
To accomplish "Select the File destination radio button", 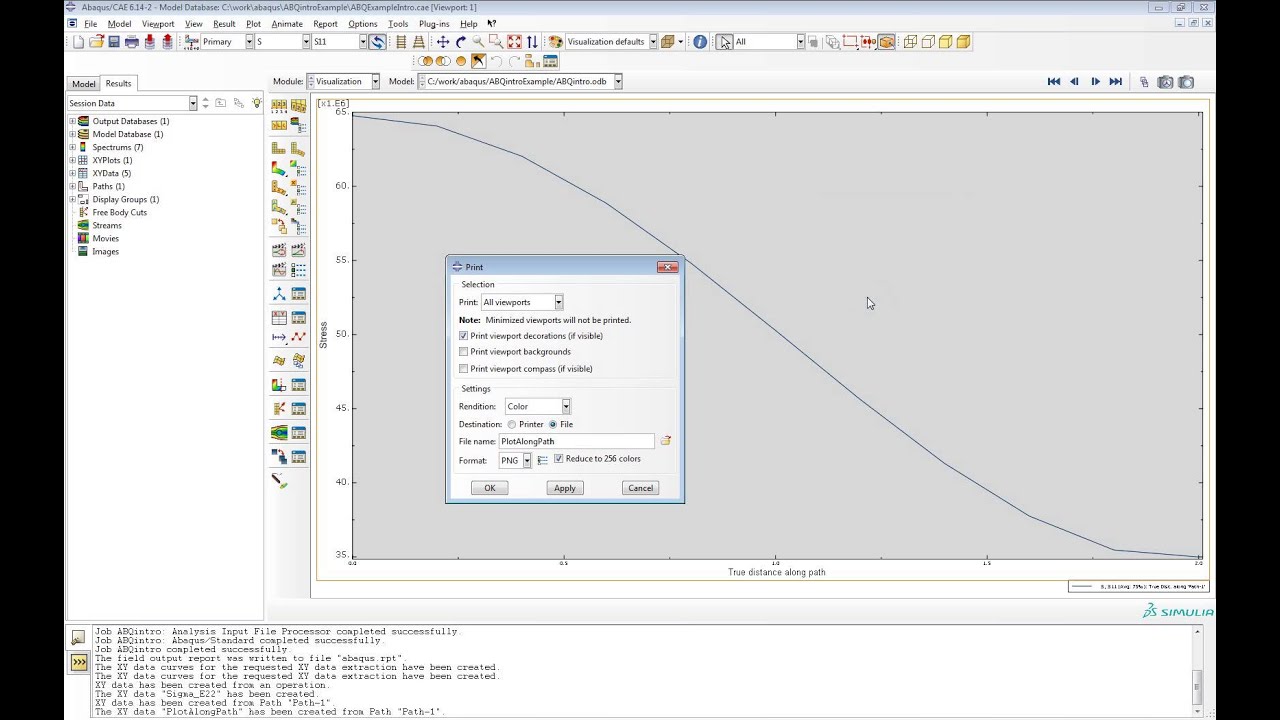I will click(x=553, y=425).
